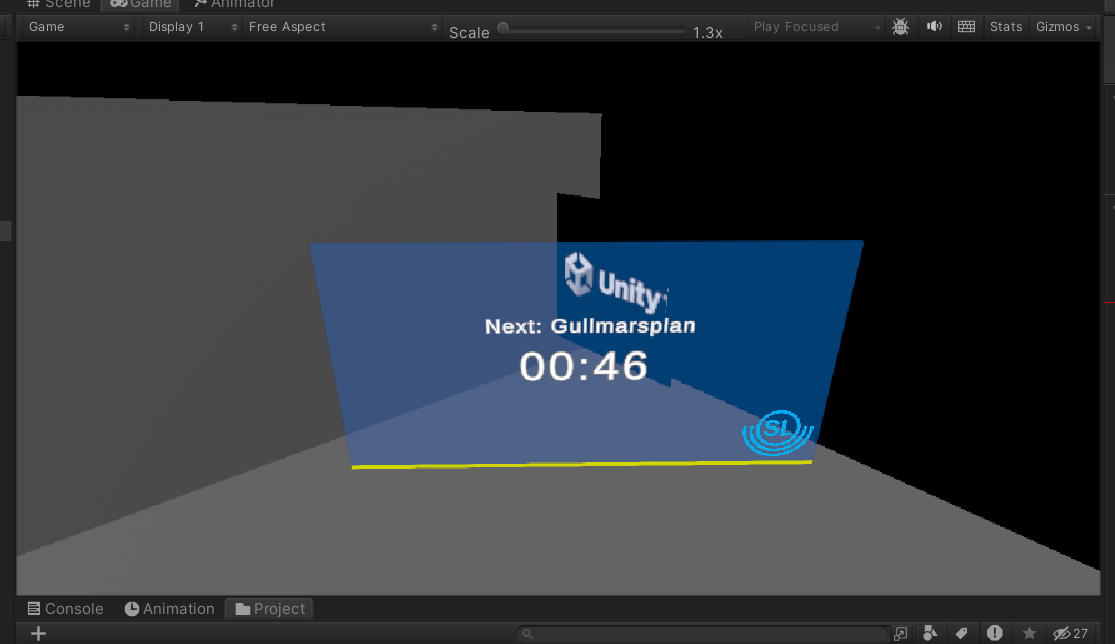The height and width of the screenshot is (644, 1115).
Task: Toggle the Stats overlay
Action: coord(1005,27)
